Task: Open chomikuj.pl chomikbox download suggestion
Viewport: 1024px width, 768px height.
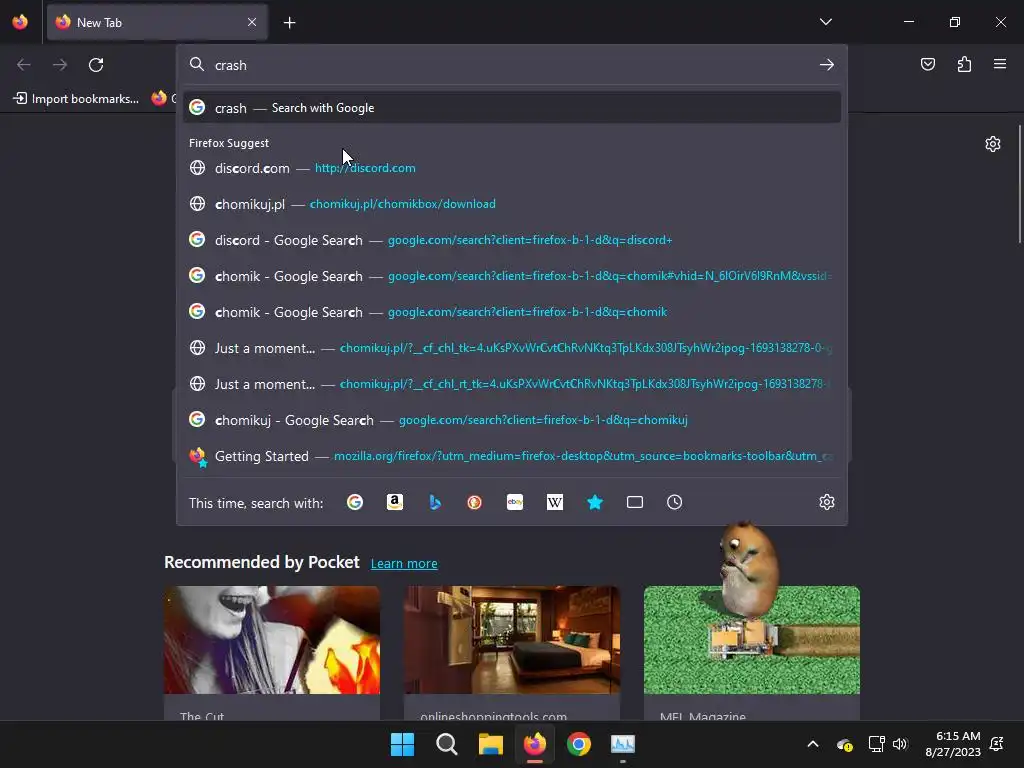Action: pos(512,204)
